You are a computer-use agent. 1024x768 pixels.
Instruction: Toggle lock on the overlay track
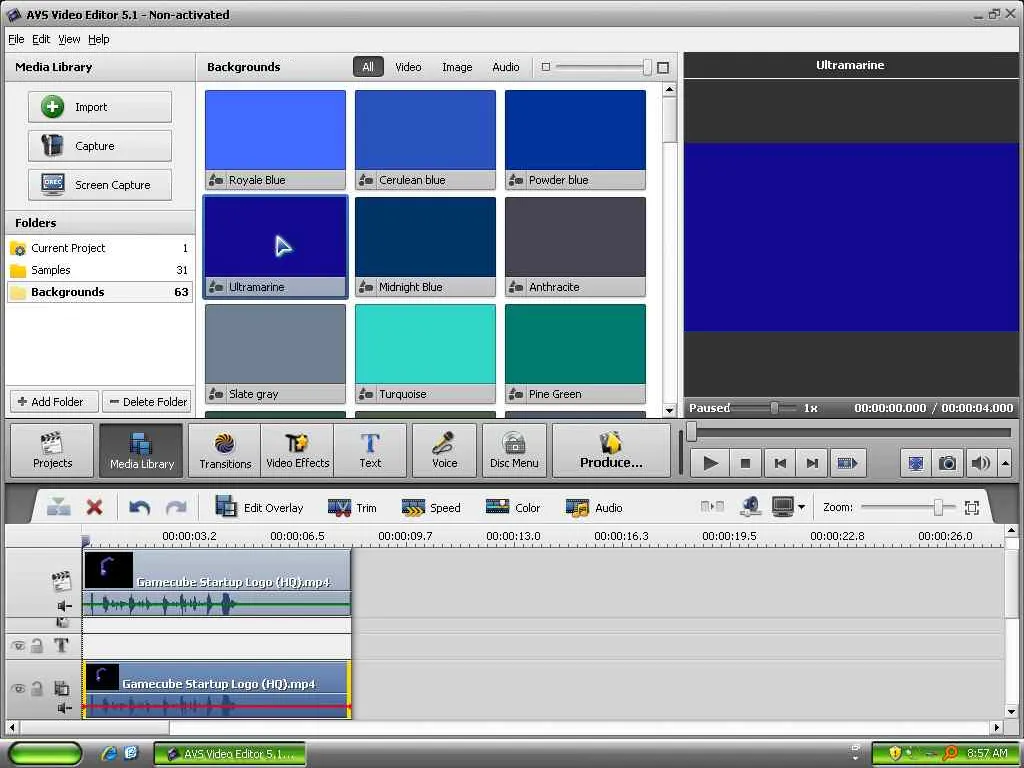click(x=37, y=688)
